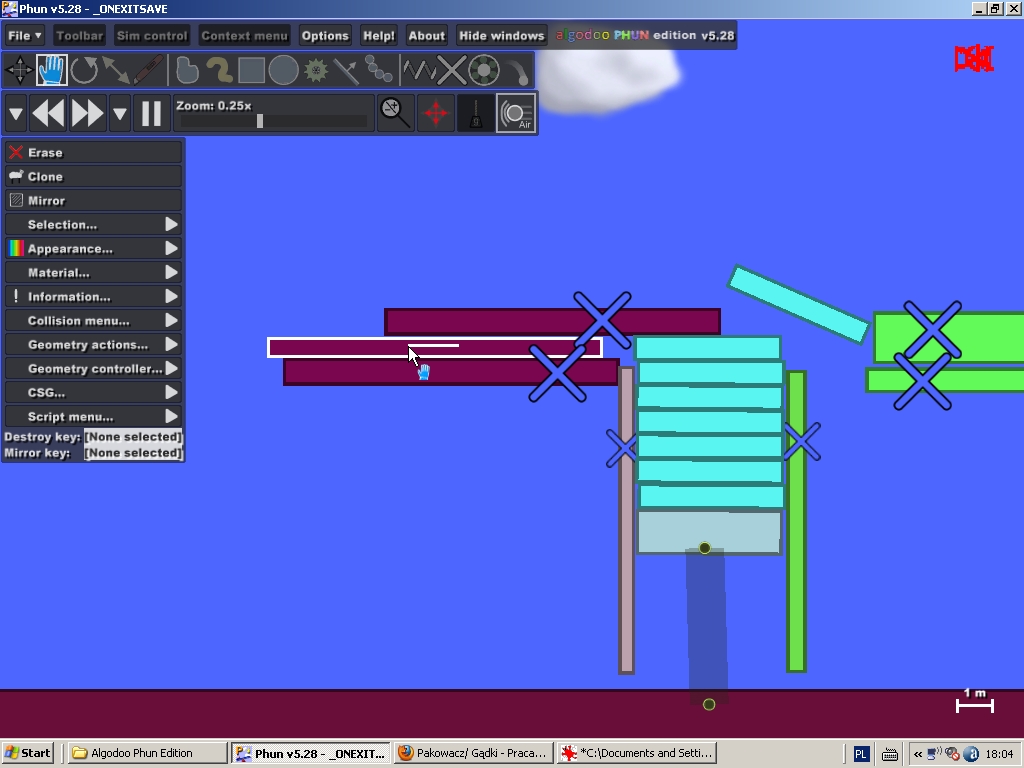The width and height of the screenshot is (1024, 768).
Task: Select the Box shape tool
Action: [x=251, y=70]
